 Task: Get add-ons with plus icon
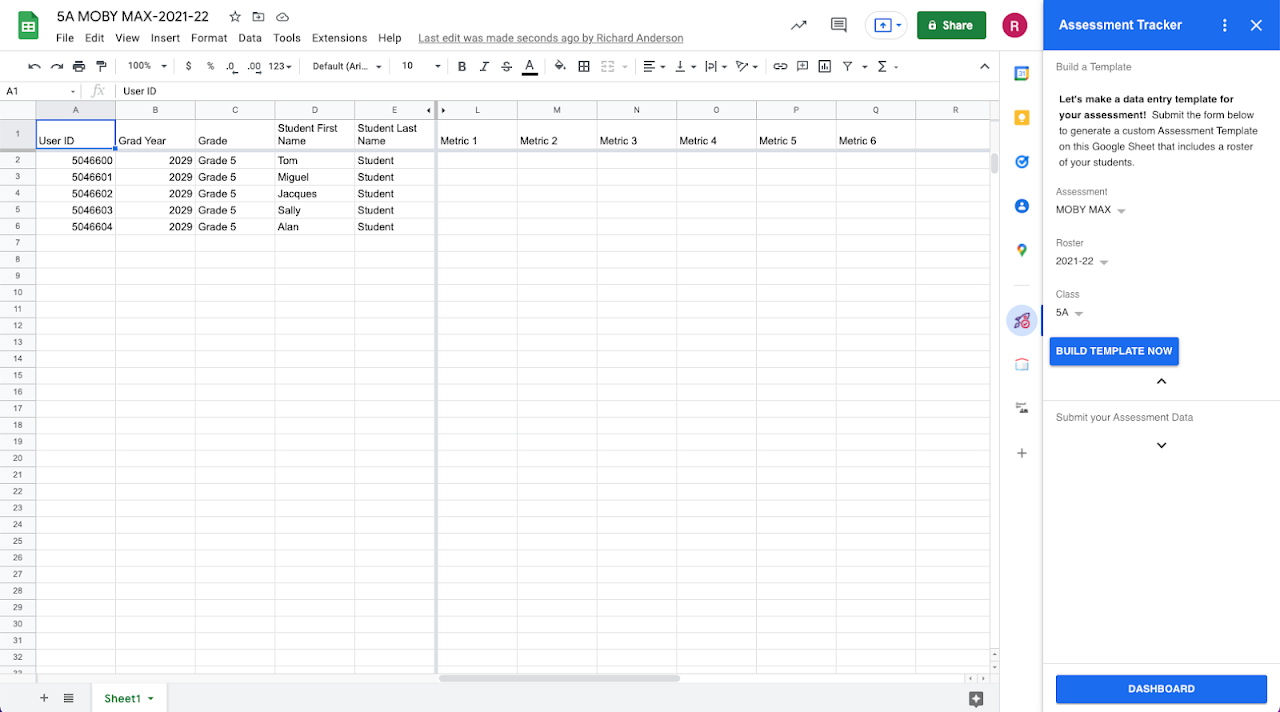click(1022, 453)
